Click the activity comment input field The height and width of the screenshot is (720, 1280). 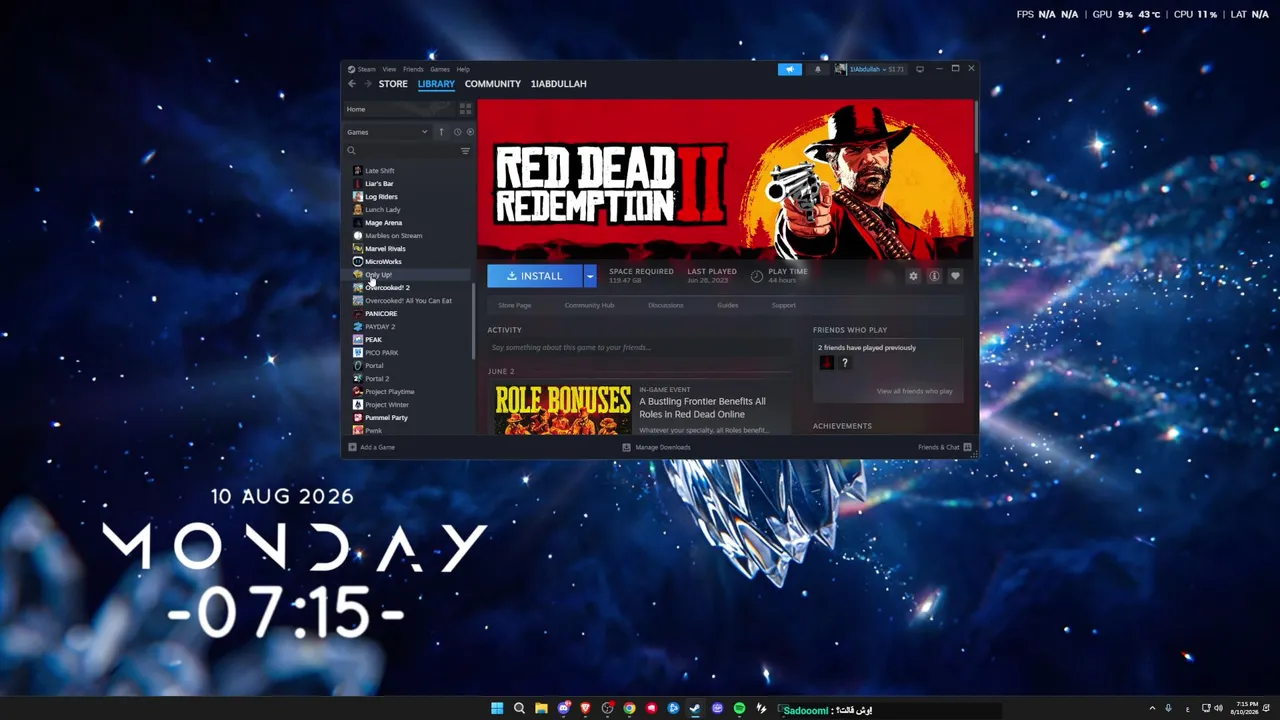pos(640,347)
